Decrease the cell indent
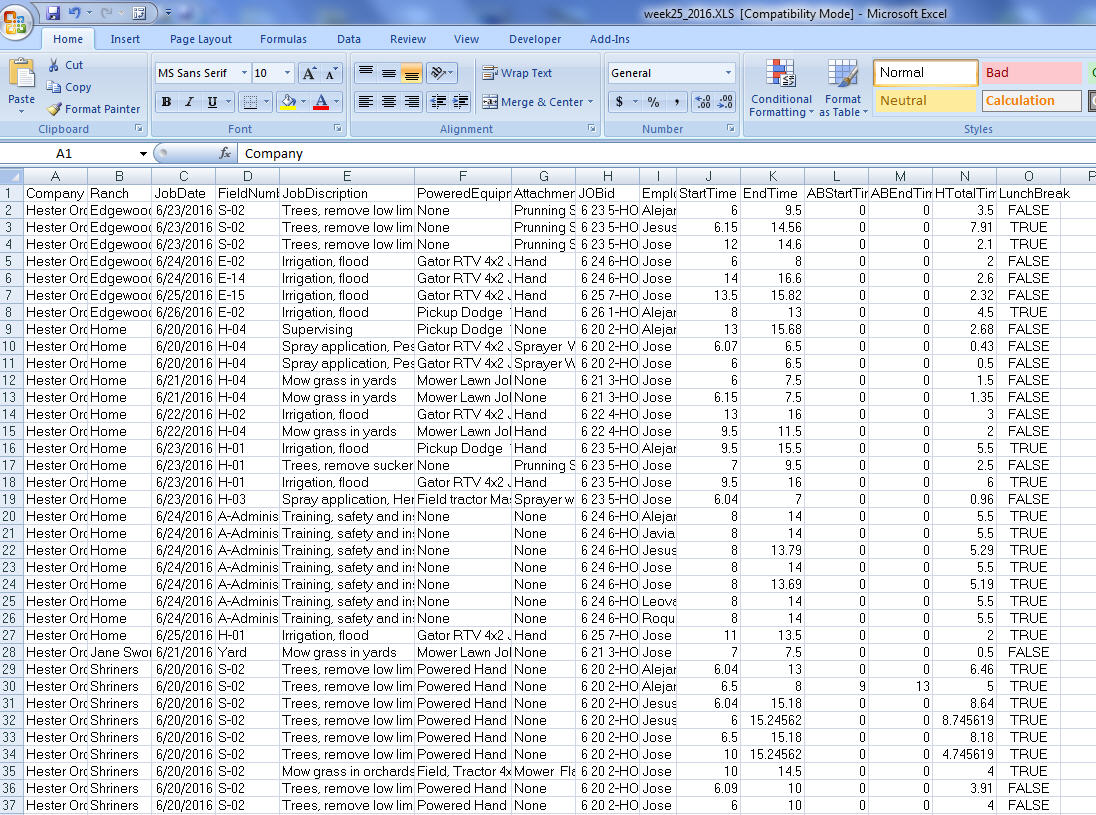1096x815 pixels. point(438,102)
